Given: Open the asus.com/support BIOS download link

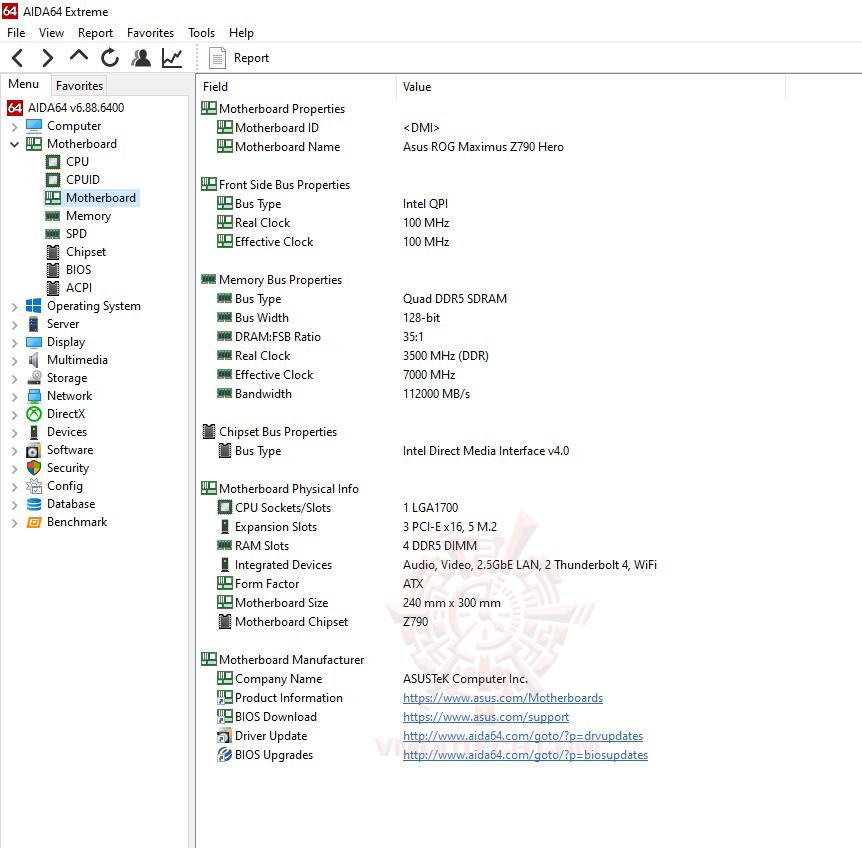Looking at the screenshot, I should [x=485, y=717].
